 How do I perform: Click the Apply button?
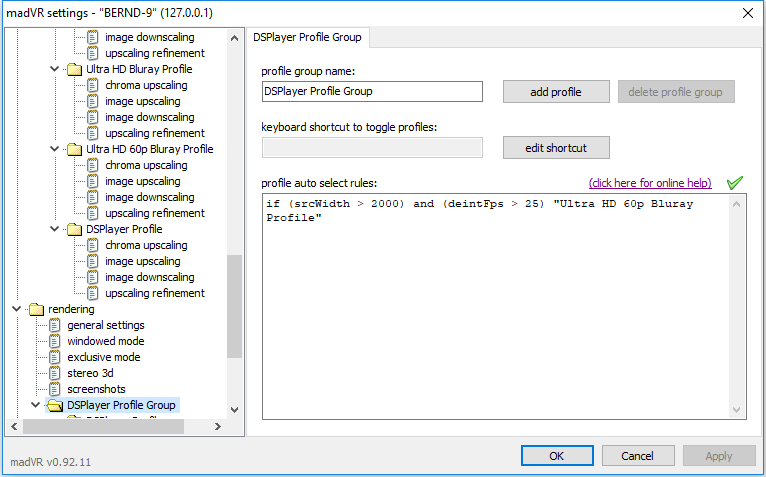719,456
